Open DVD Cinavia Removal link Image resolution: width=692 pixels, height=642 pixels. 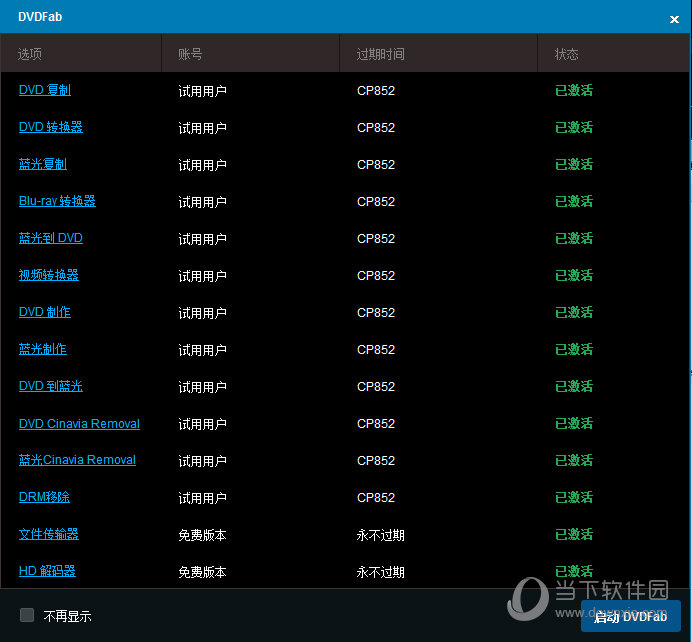(79, 424)
